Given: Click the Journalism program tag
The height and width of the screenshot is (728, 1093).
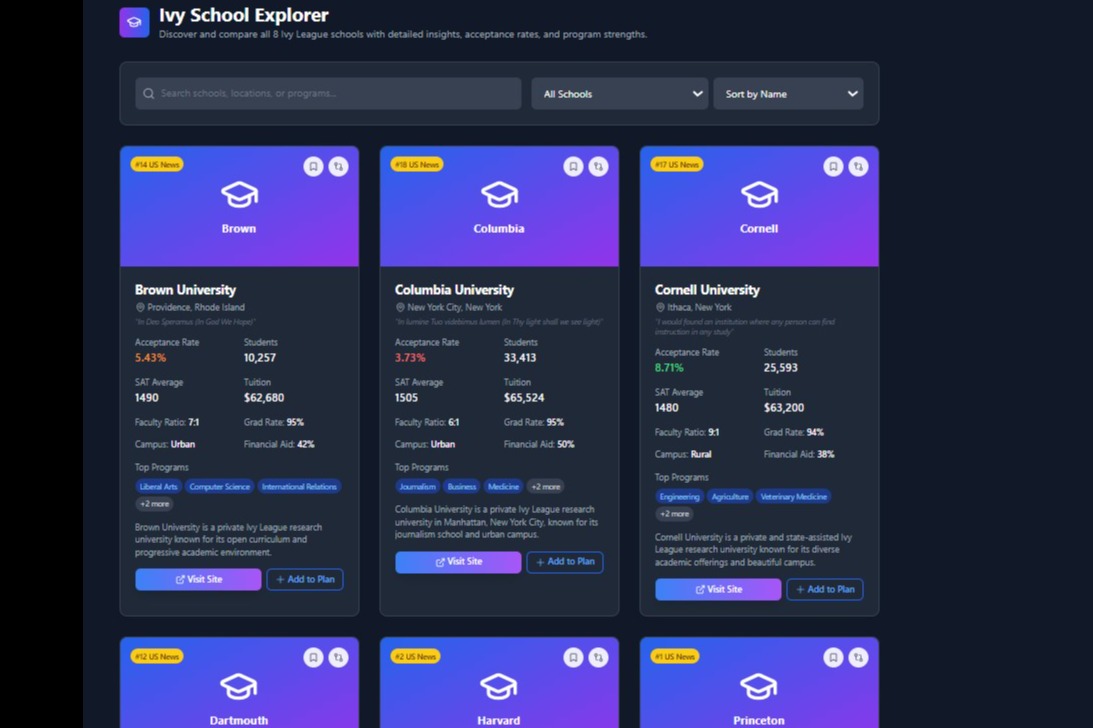Looking at the screenshot, I should [x=418, y=487].
